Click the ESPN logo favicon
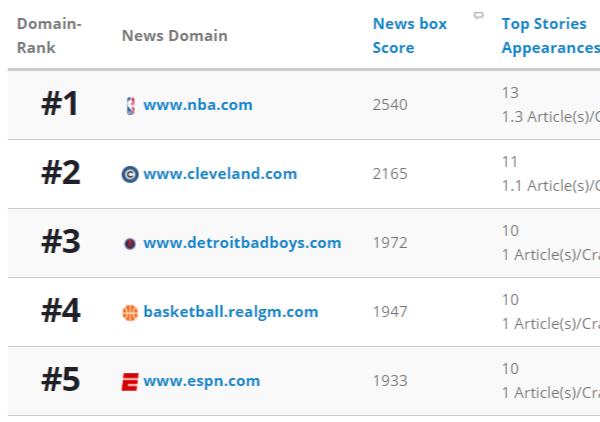The width and height of the screenshot is (600, 422). tap(129, 381)
